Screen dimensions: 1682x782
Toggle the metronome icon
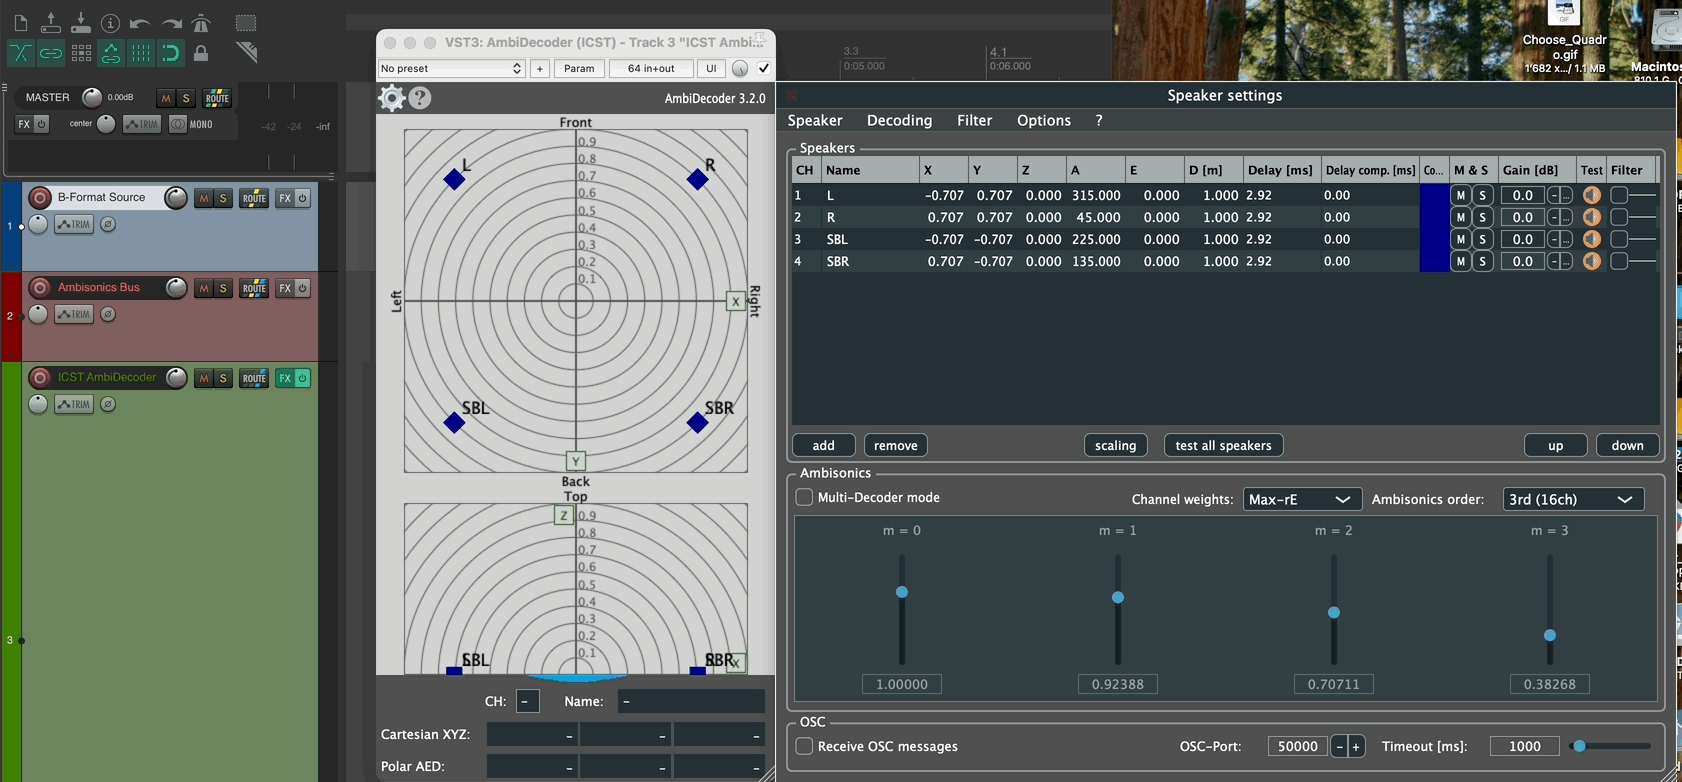pos(201,22)
